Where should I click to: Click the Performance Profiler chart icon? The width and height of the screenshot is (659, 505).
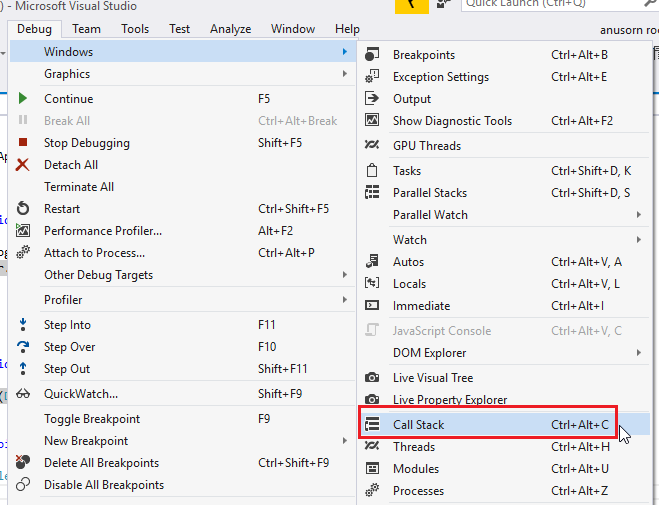23,230
